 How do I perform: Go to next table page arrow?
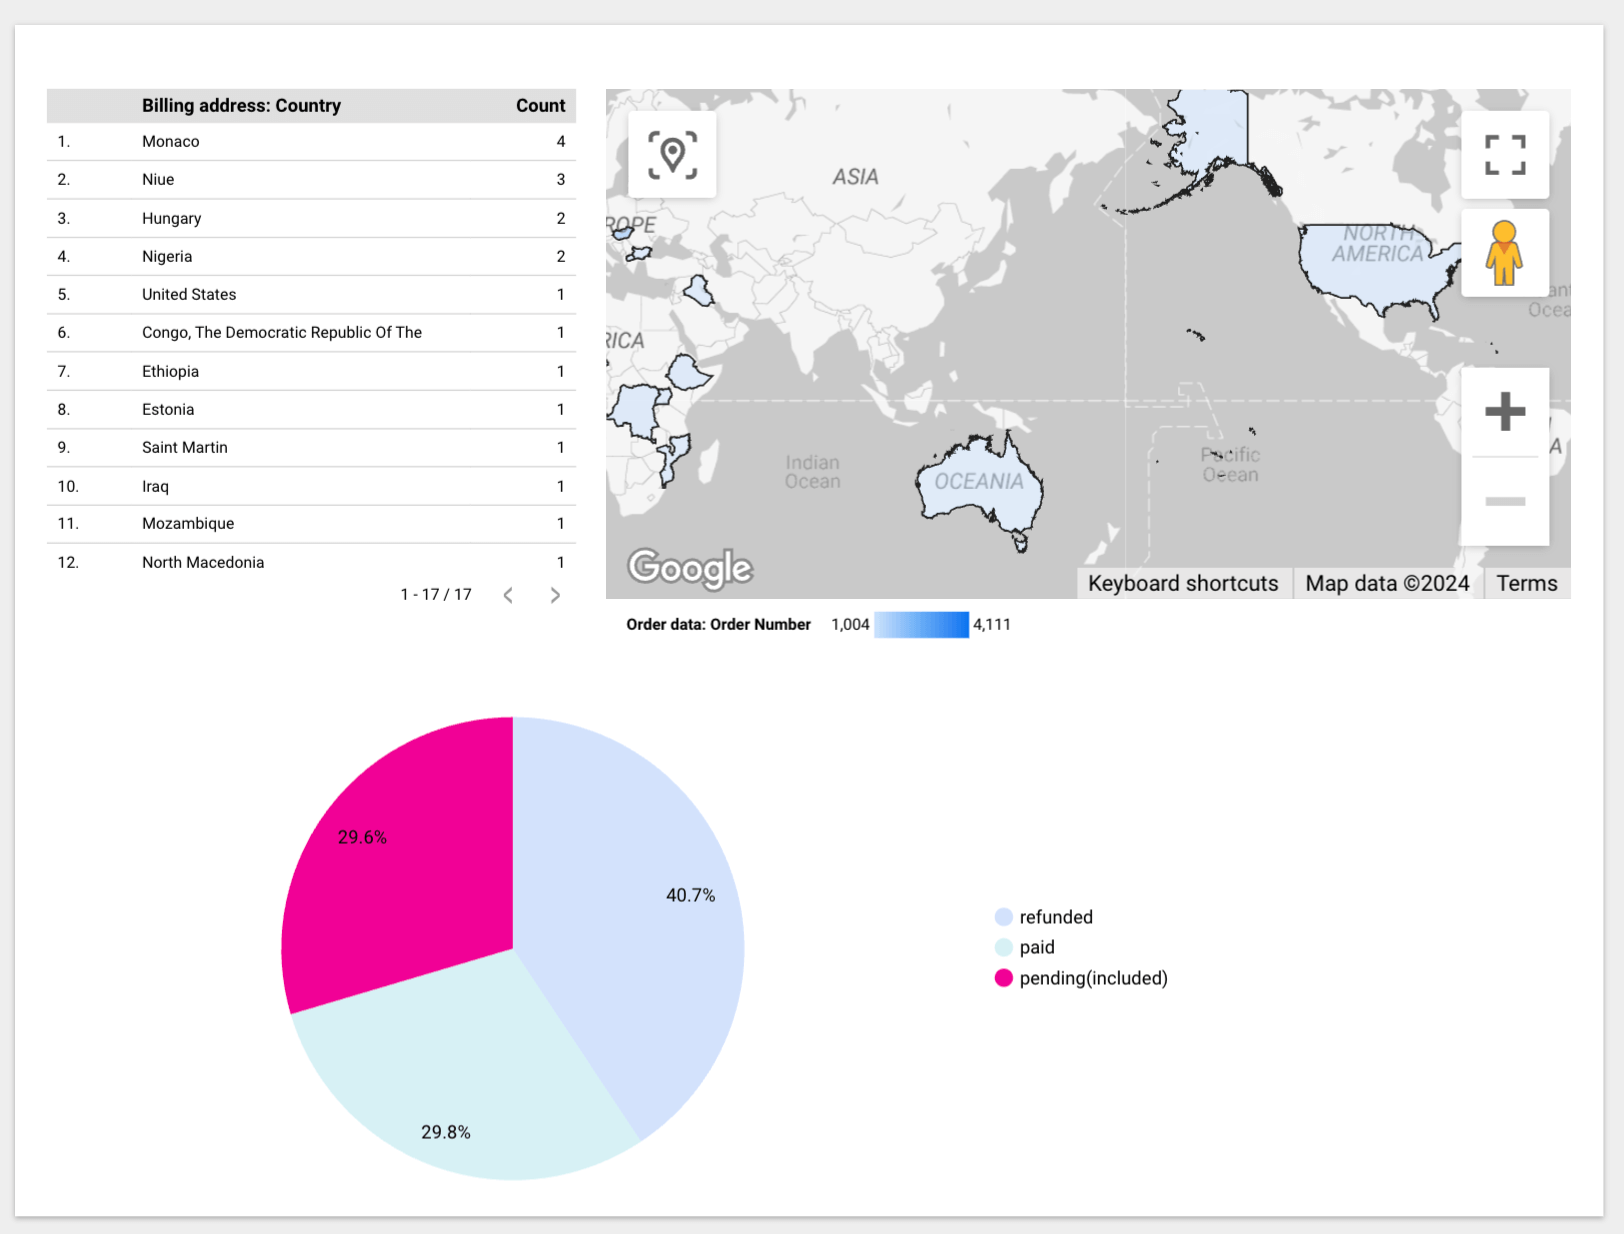(x=555, y=595)
